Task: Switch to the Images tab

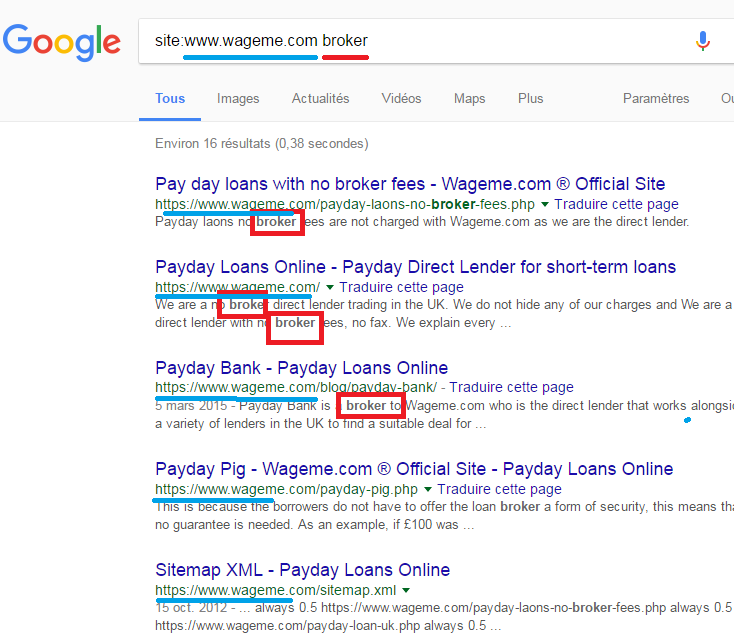Action: [x=238, y=98]
